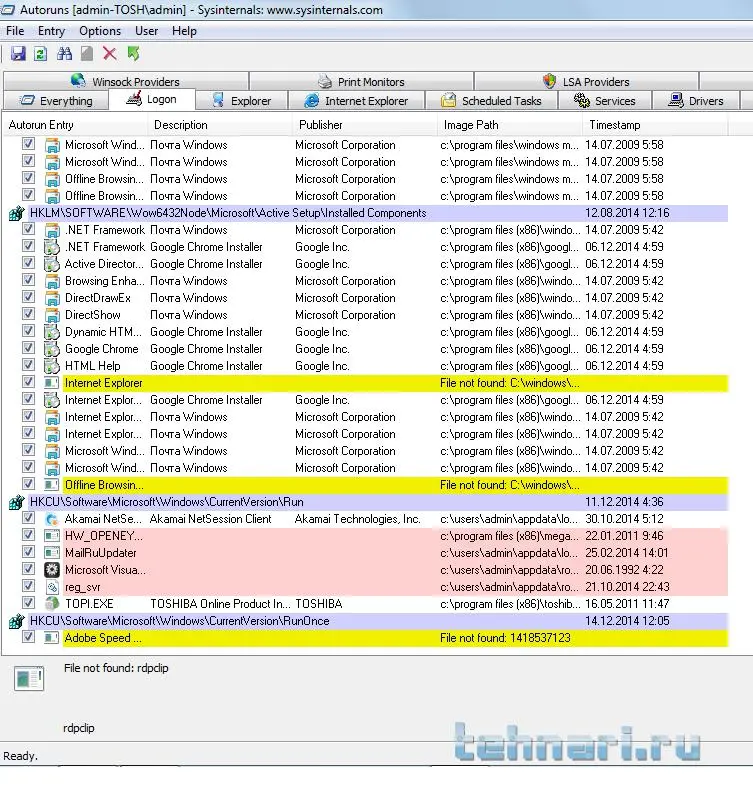Uncheck the TOPI.EXE checkbox
Screen dimensions: 753x793
click(x=28, y=603)
